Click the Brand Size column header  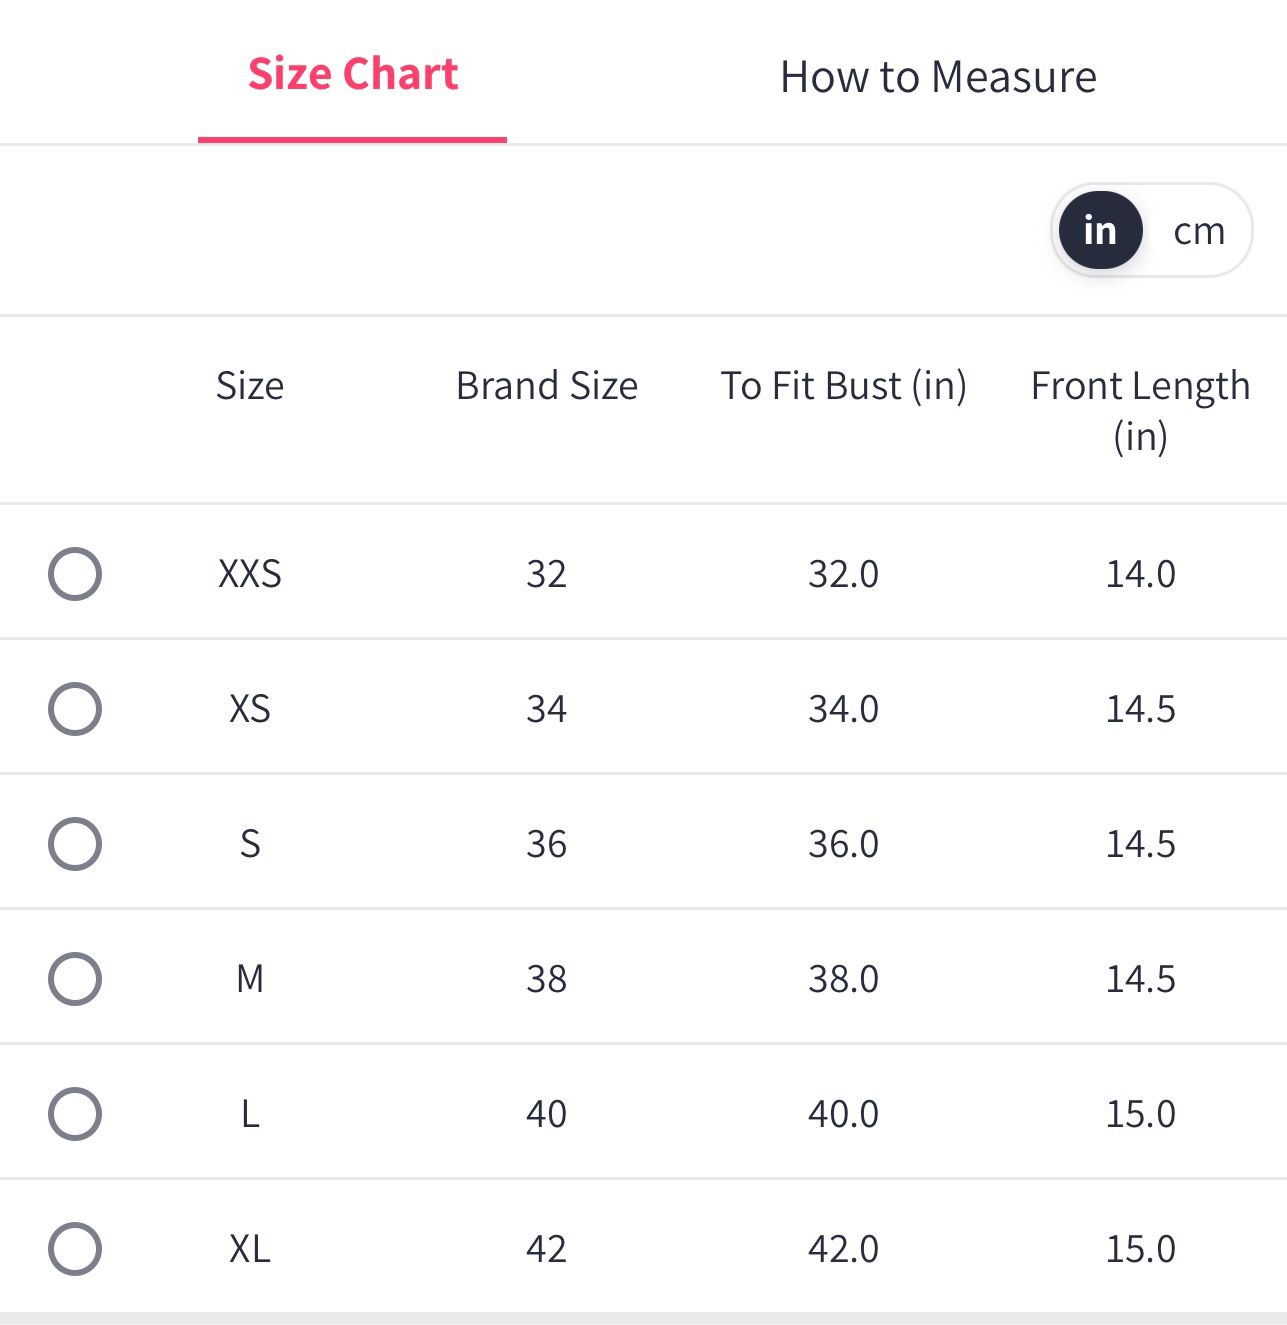point(546,386)
